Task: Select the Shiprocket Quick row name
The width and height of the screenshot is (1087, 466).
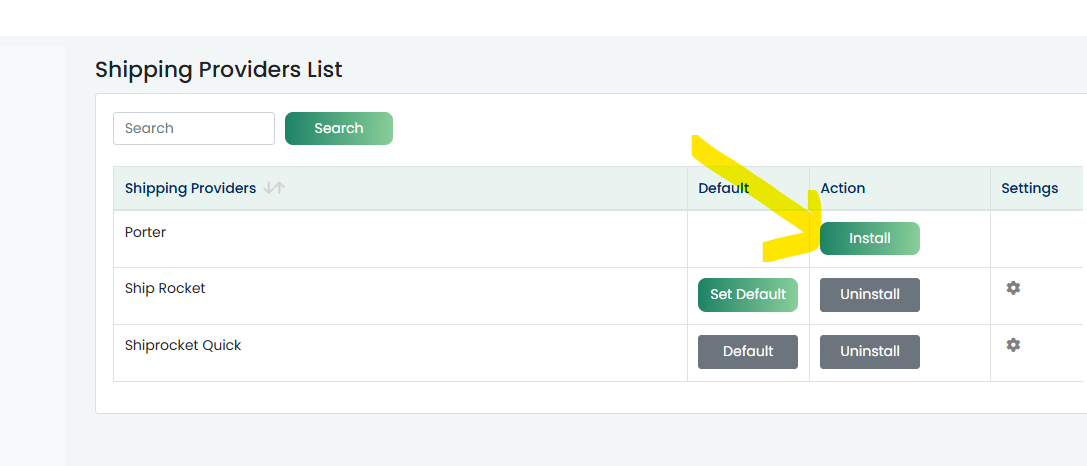Action: 183,345
